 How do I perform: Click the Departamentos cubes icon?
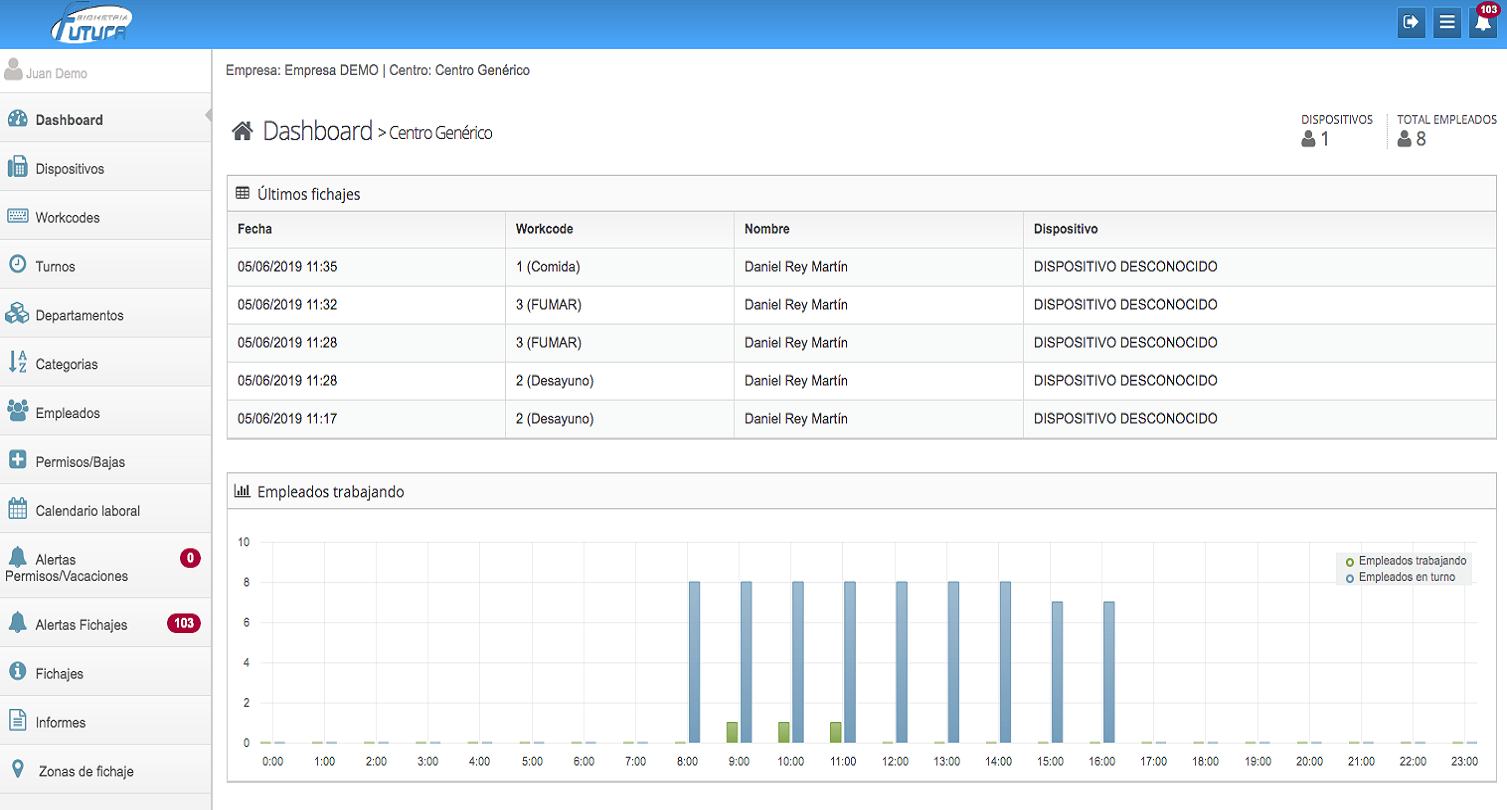pos(17,314)
